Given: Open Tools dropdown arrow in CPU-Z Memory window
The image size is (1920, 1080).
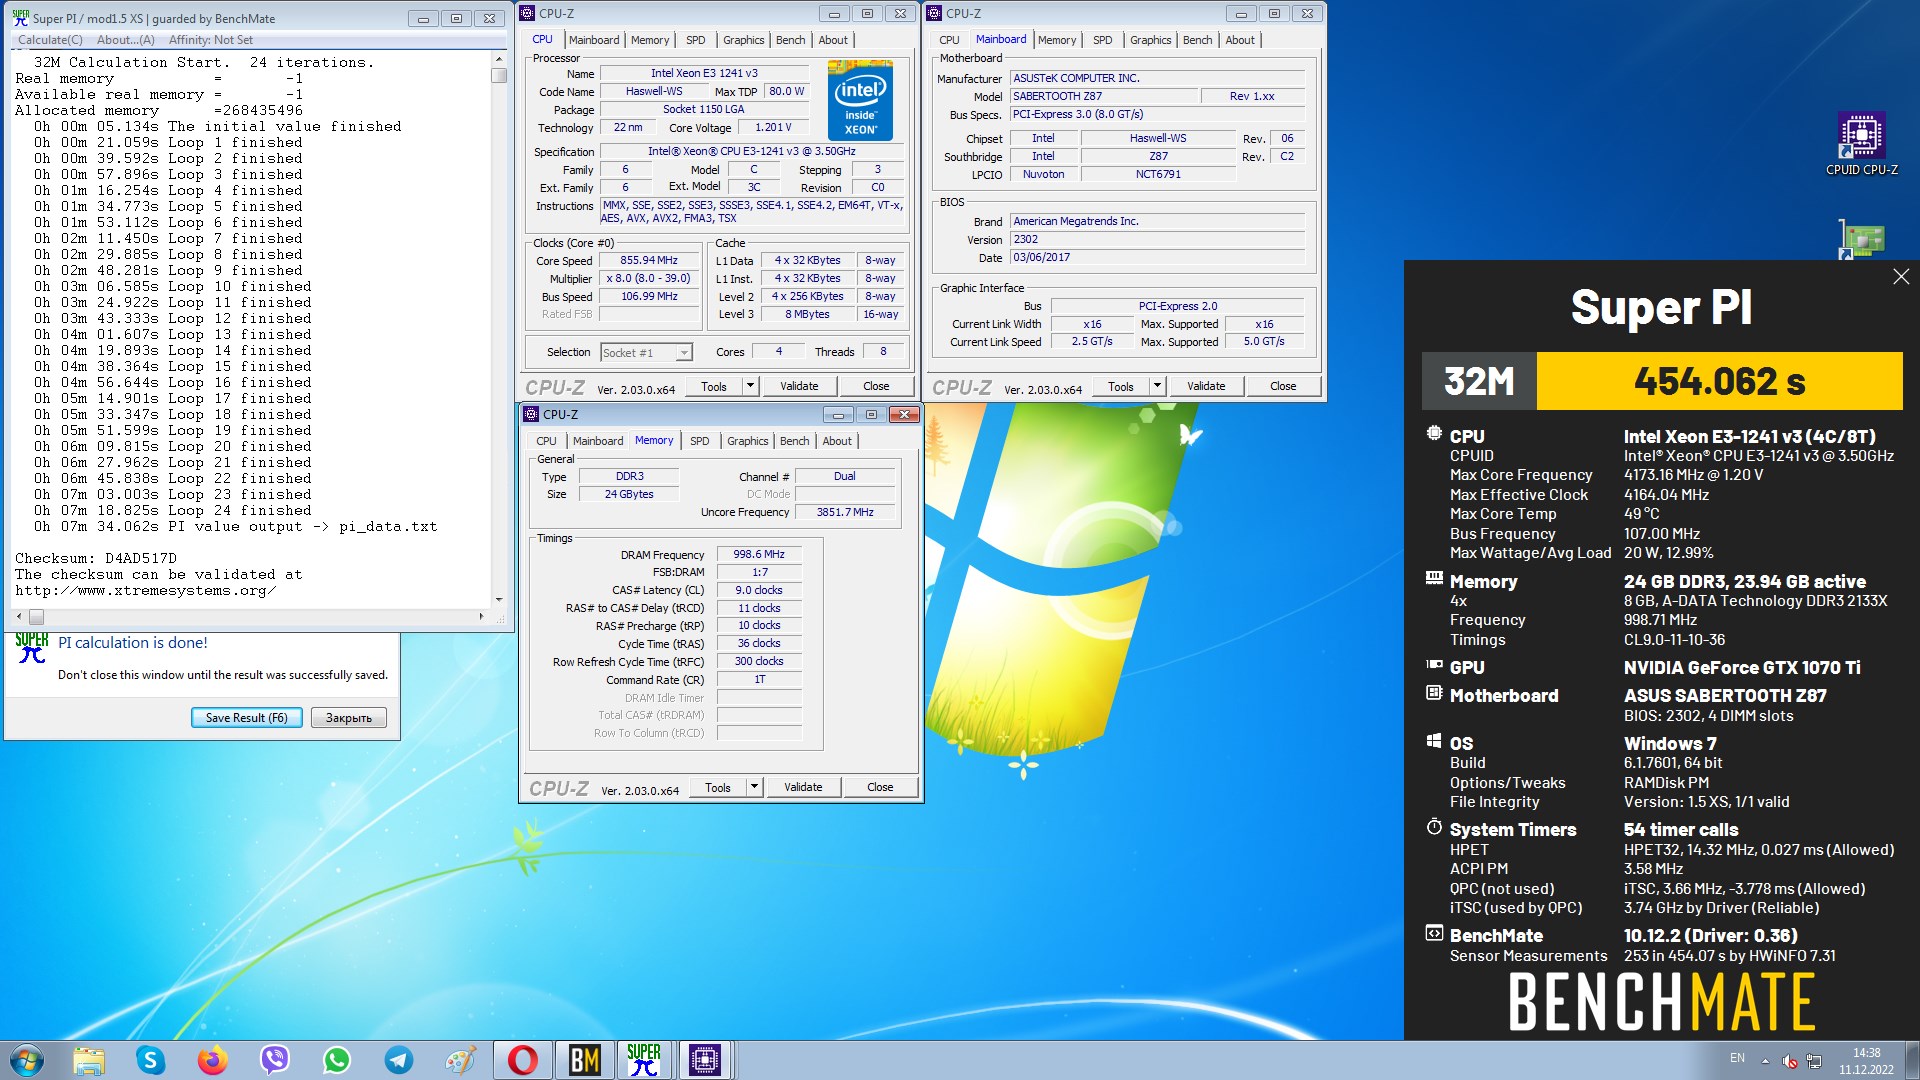Looking at the screenshot, I should tap(754, 787).
